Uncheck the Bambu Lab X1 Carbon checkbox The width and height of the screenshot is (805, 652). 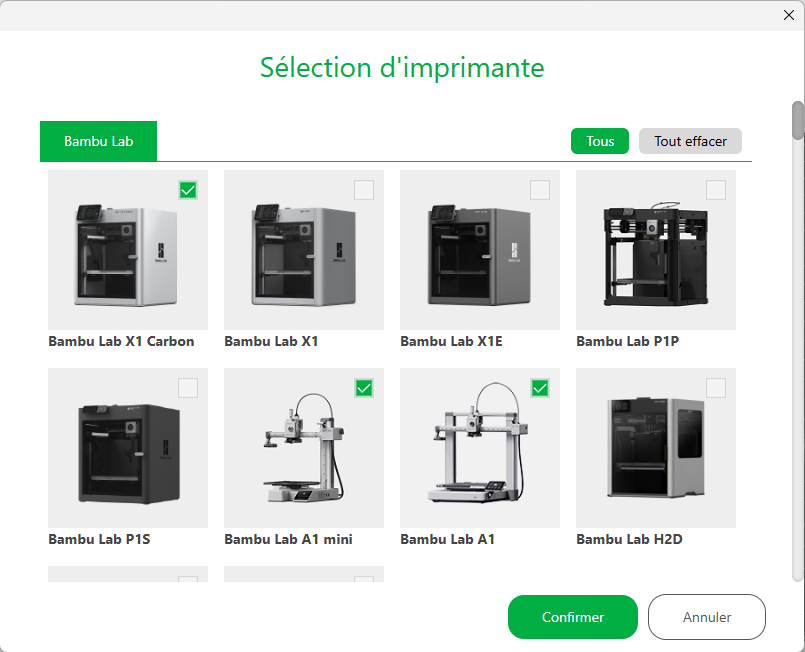tap(188, 190)
